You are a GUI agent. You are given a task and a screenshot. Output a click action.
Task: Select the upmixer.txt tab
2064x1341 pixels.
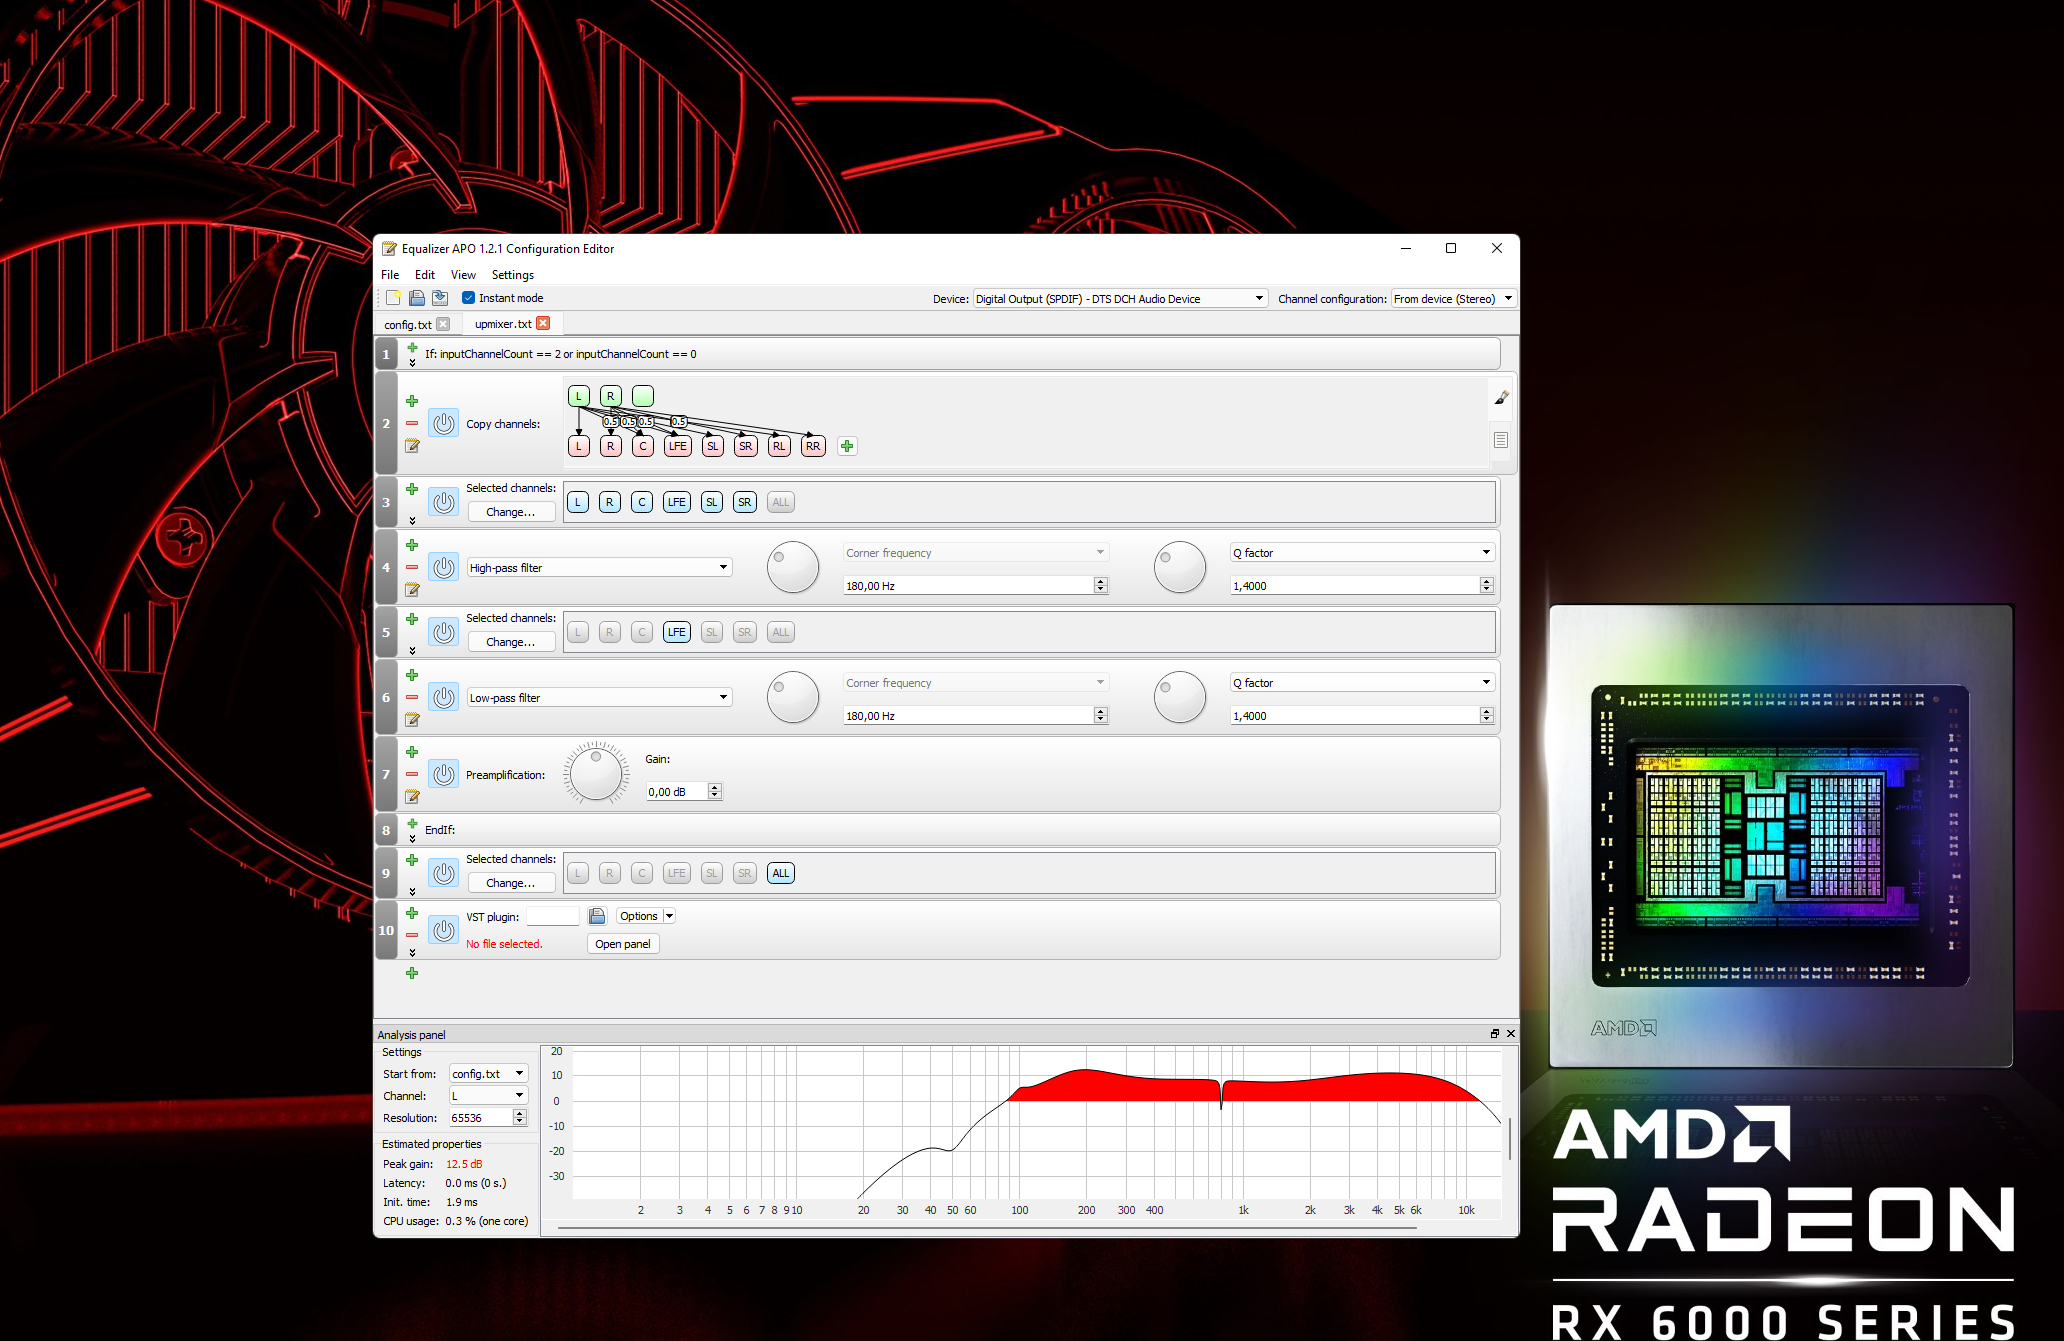click(503, 324)
